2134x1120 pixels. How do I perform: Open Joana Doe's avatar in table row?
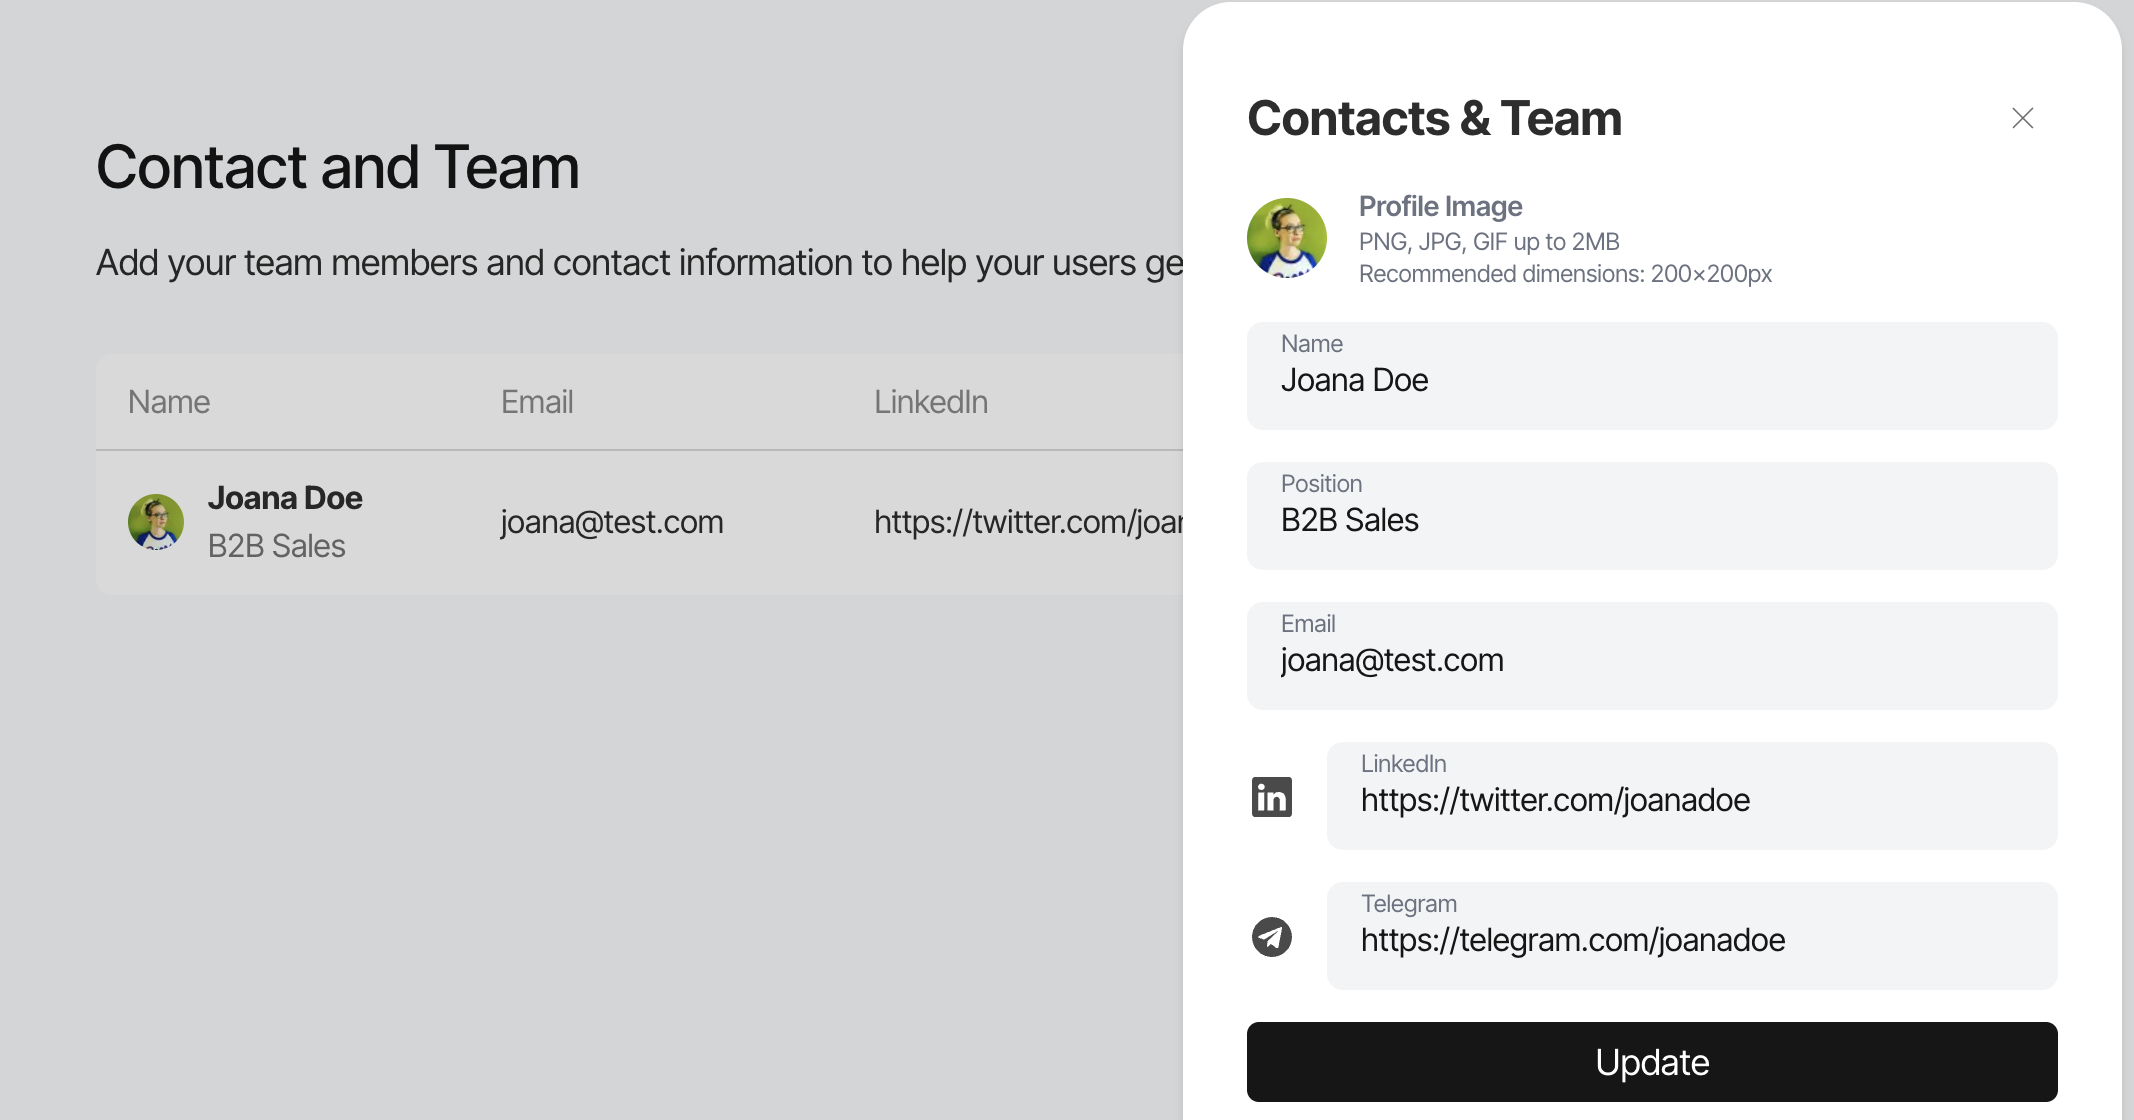click(x=156, y=522)
